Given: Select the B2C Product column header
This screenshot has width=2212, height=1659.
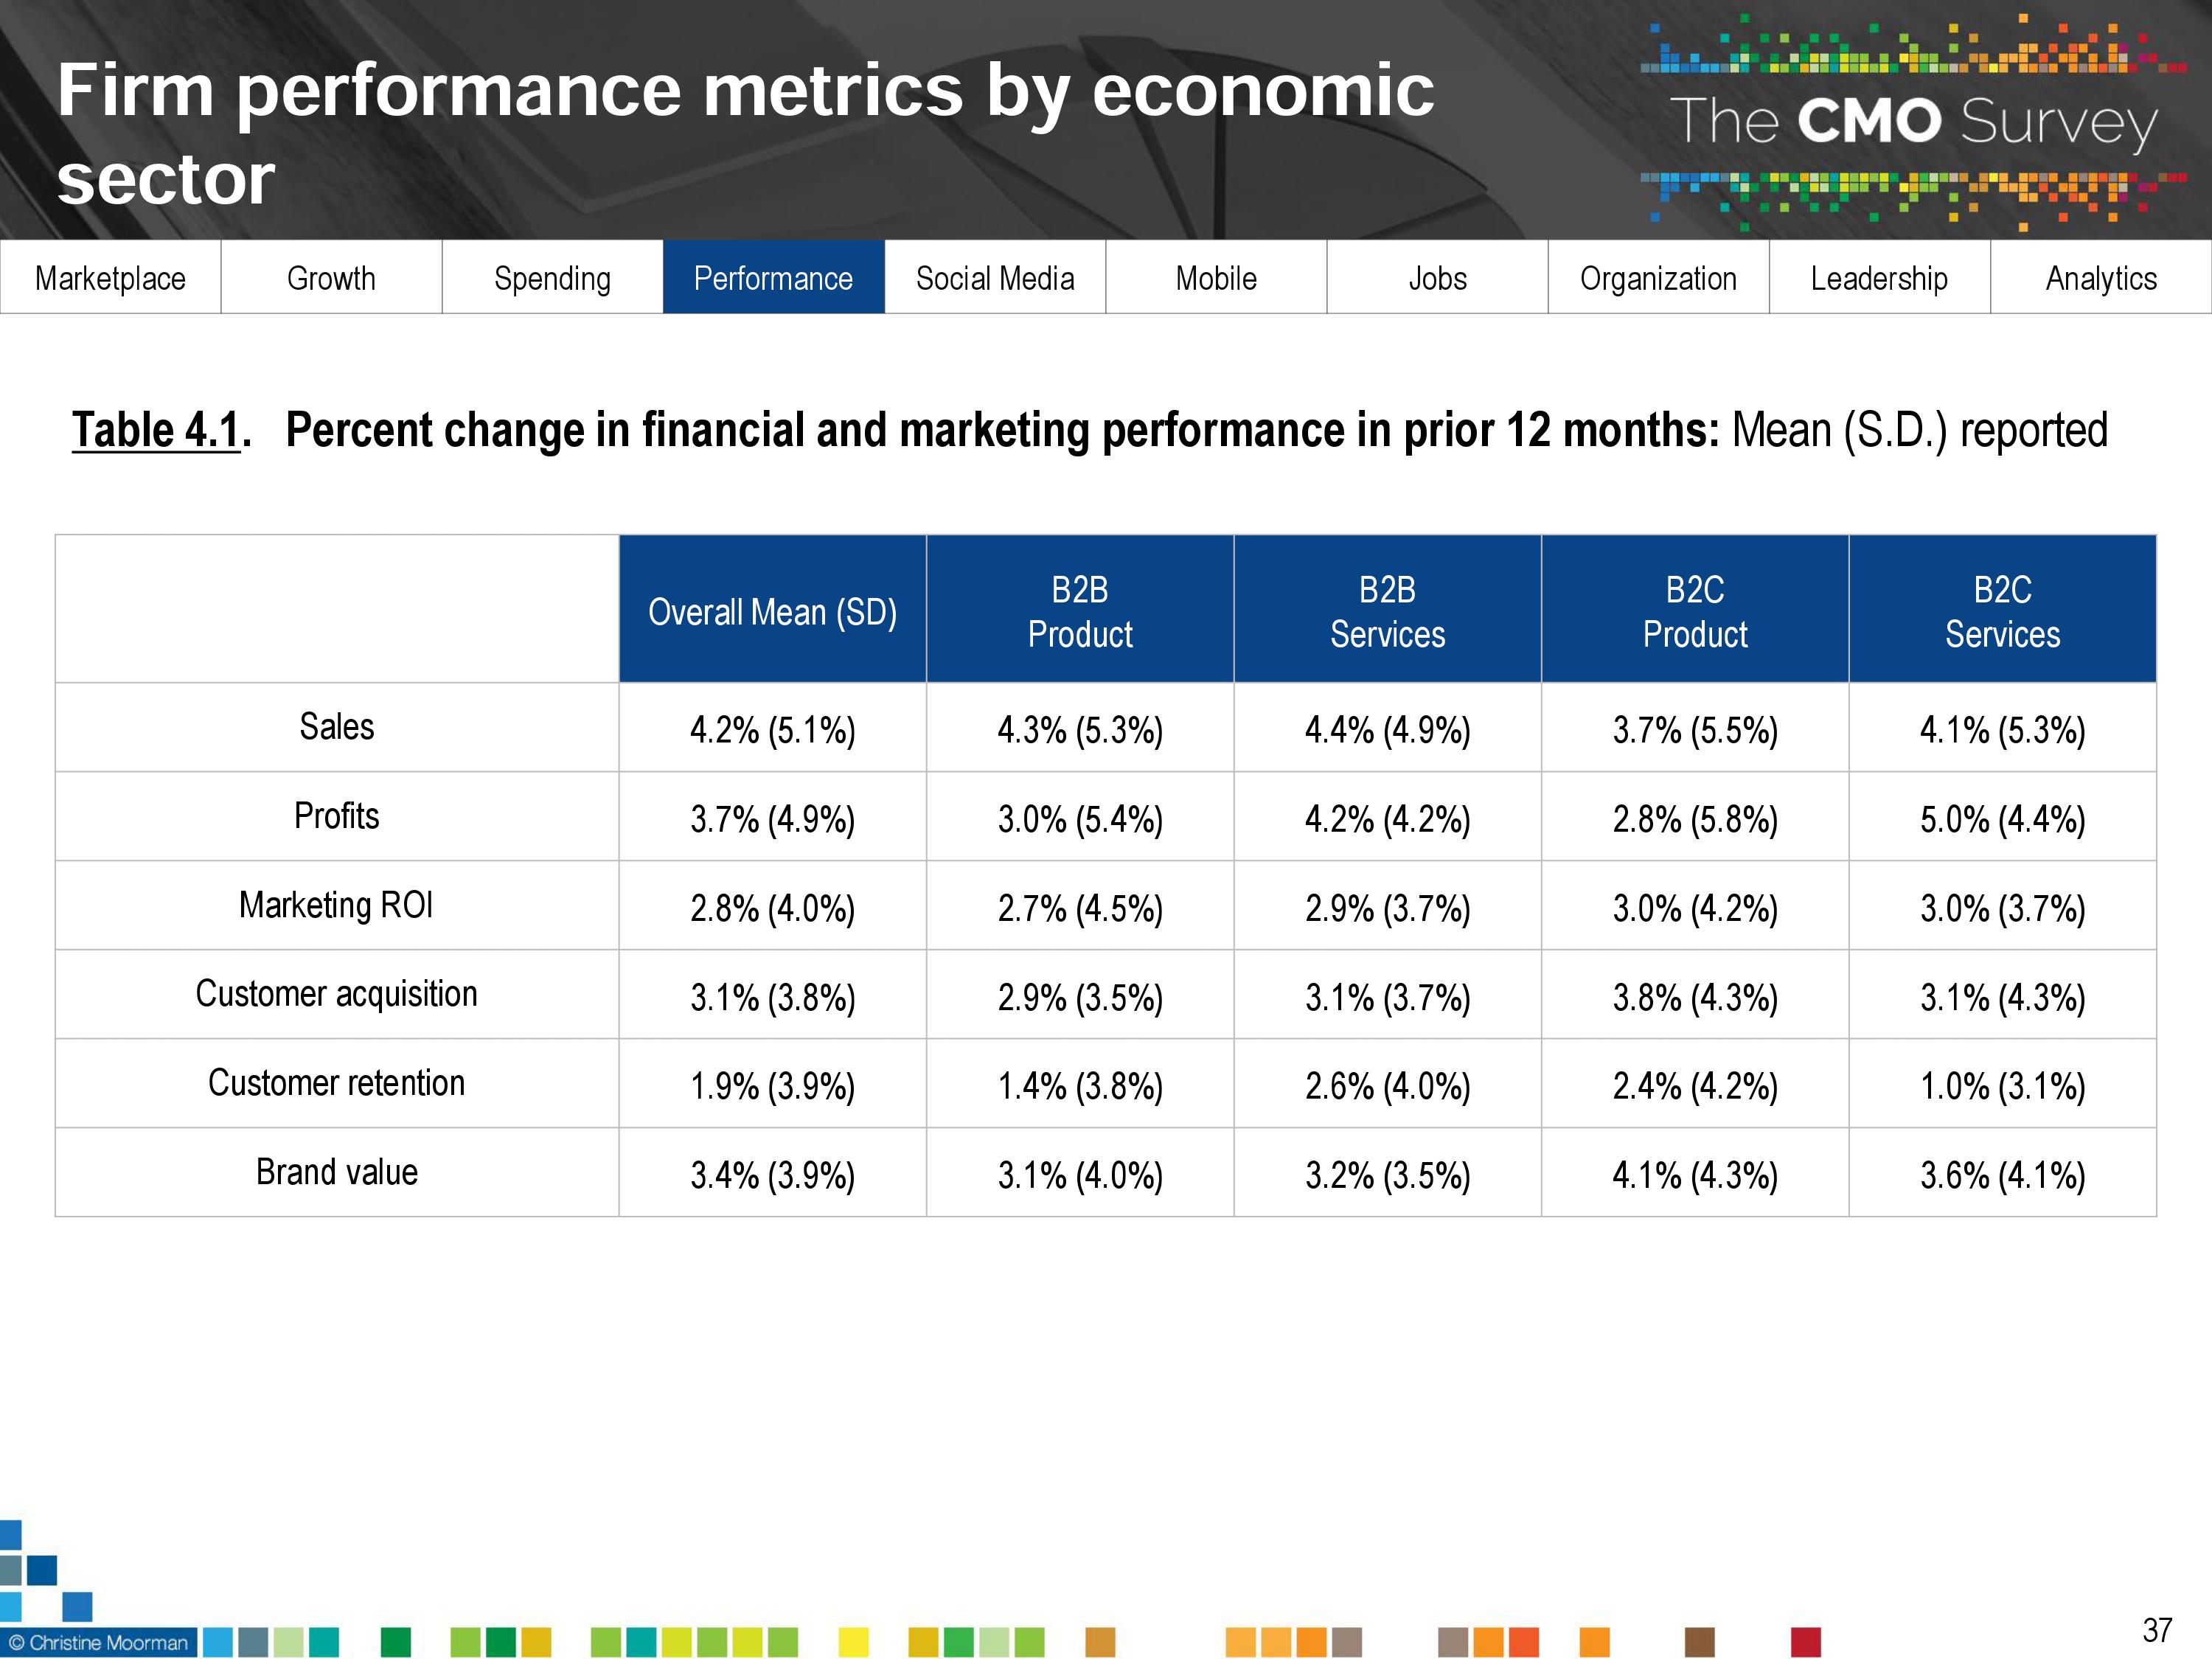Looking at the screenshot, I should pyautogui.click(x=1694, y=611).
